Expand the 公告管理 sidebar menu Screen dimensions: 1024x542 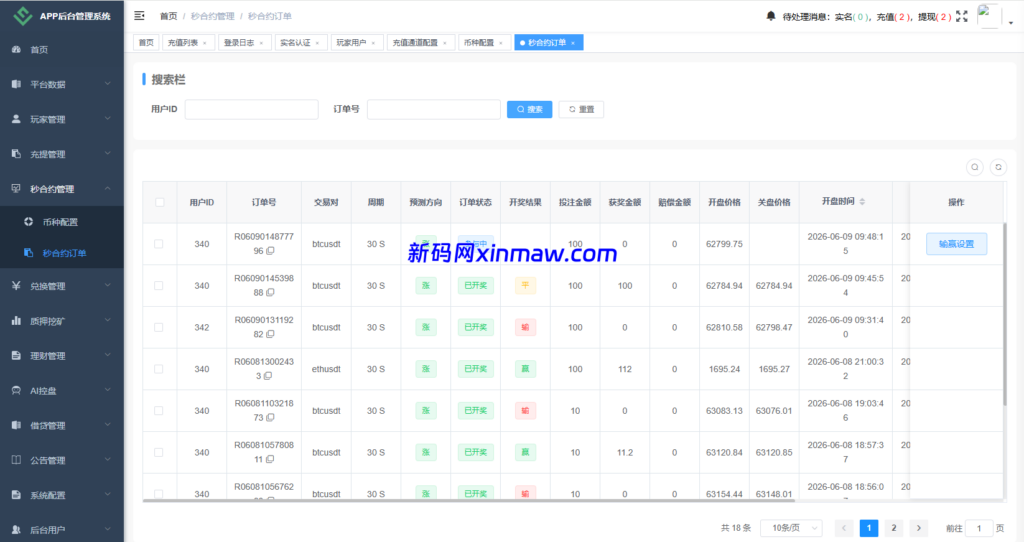[x=62, y=460]
